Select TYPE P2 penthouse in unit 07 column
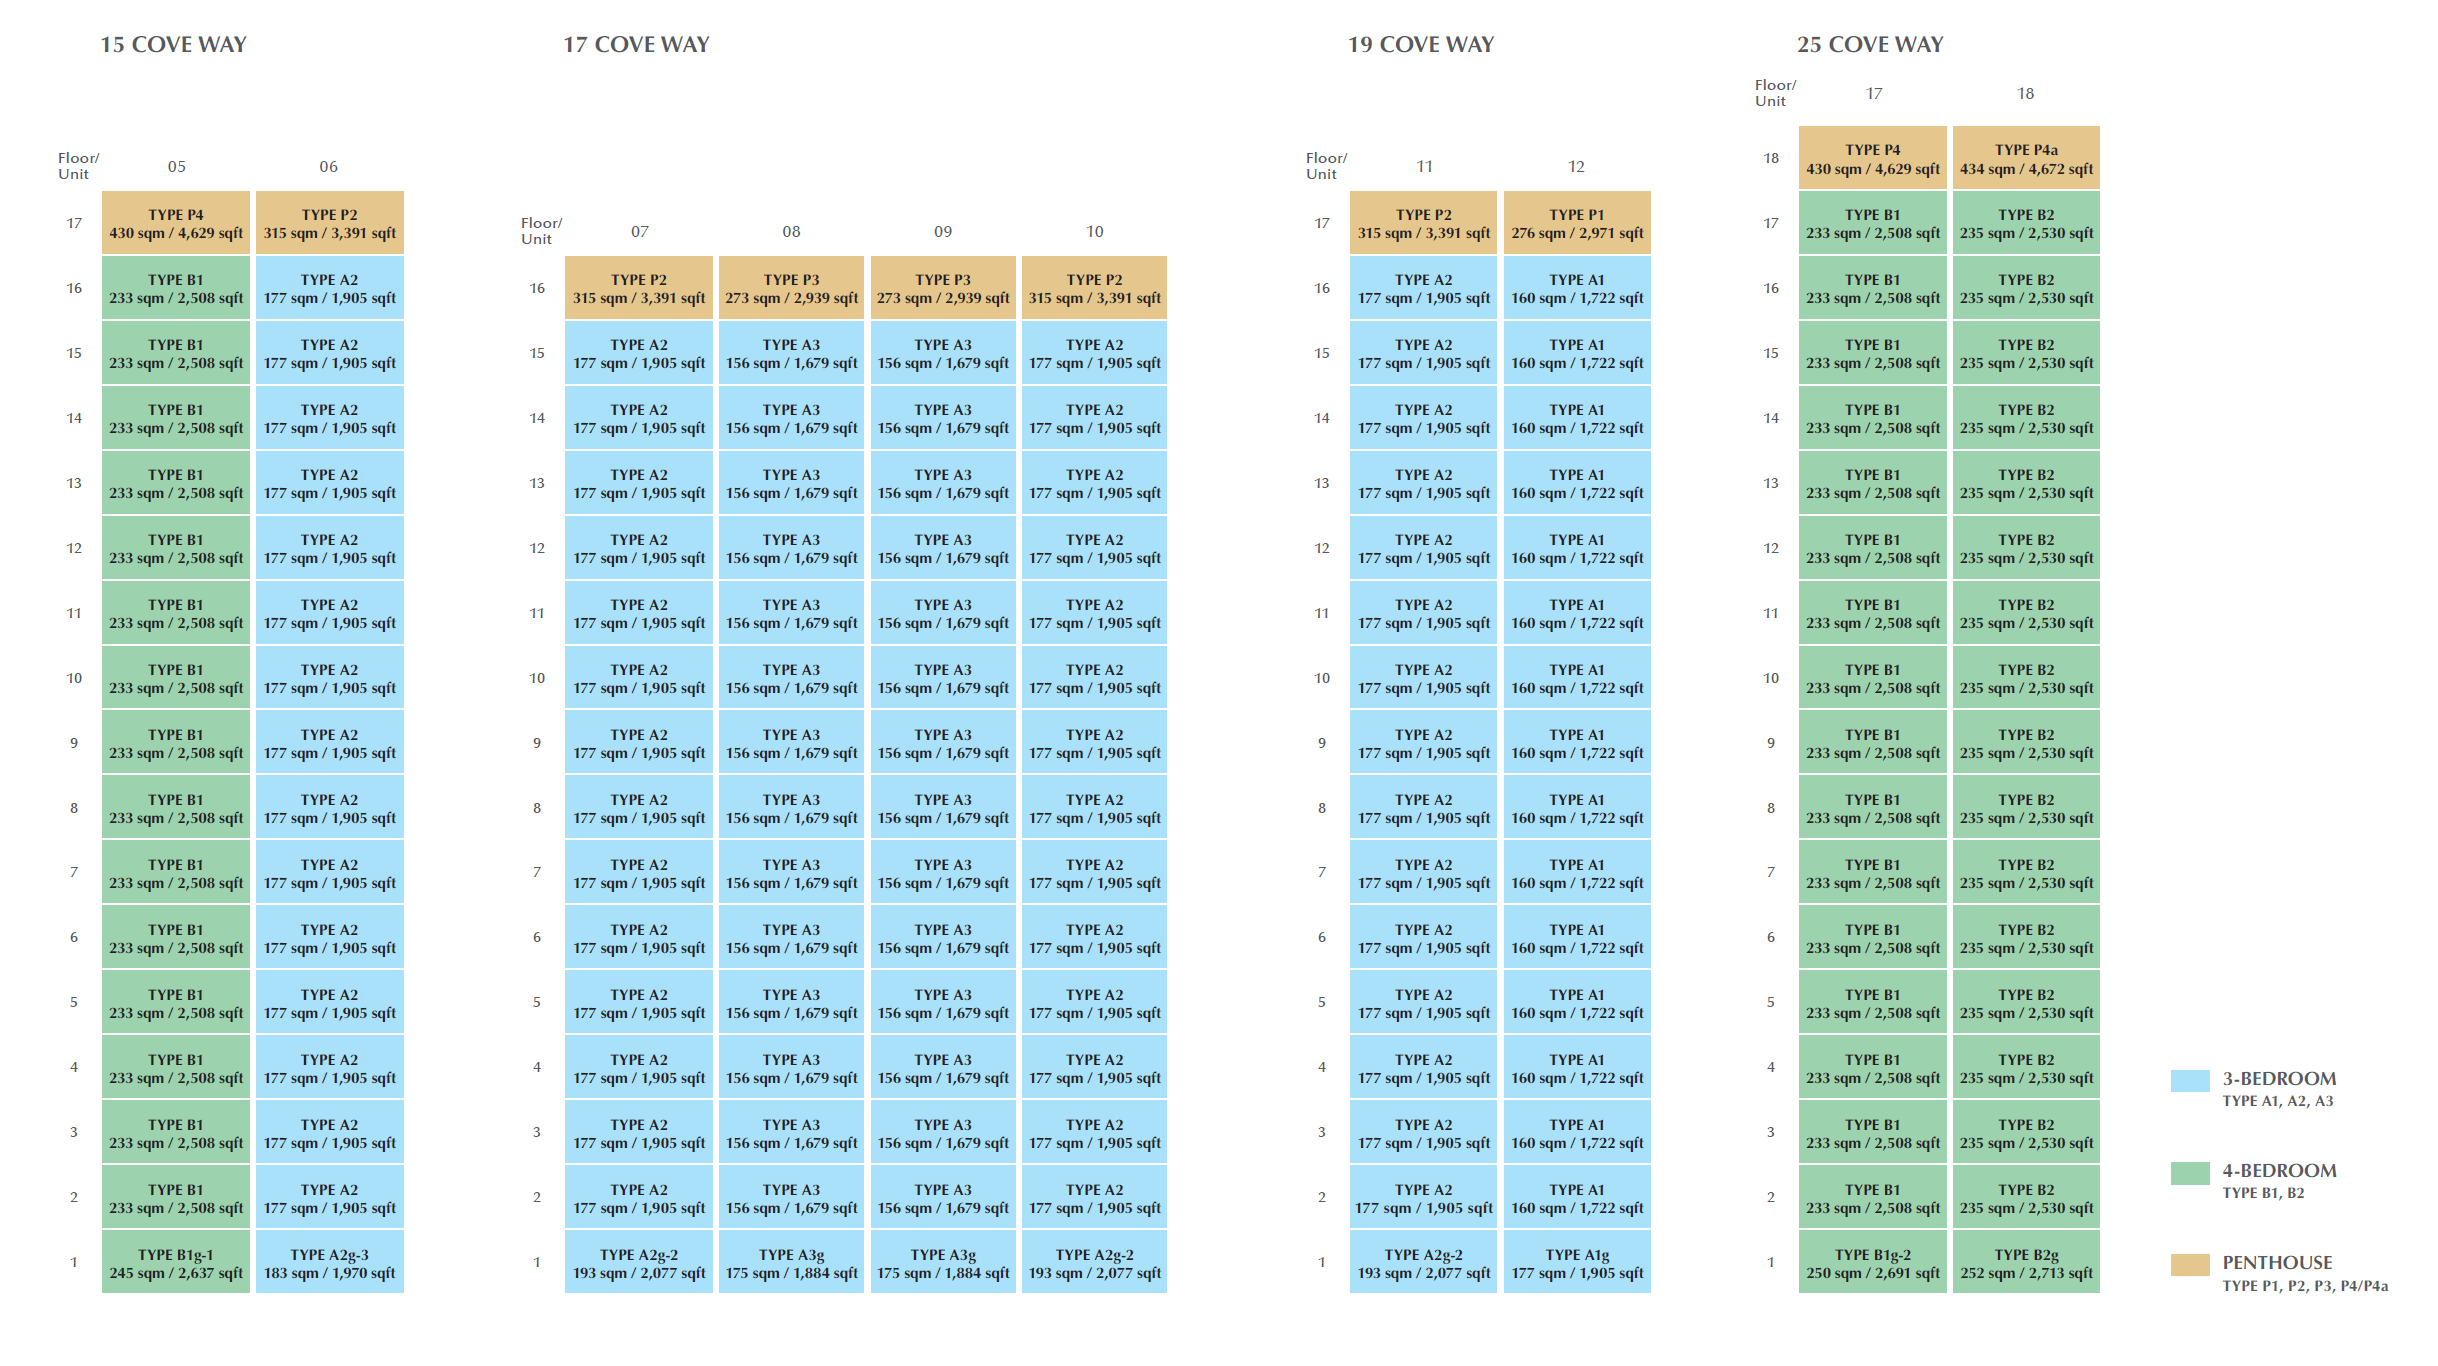Screen dimensions: 2438x1366 (x=639, y=288)
